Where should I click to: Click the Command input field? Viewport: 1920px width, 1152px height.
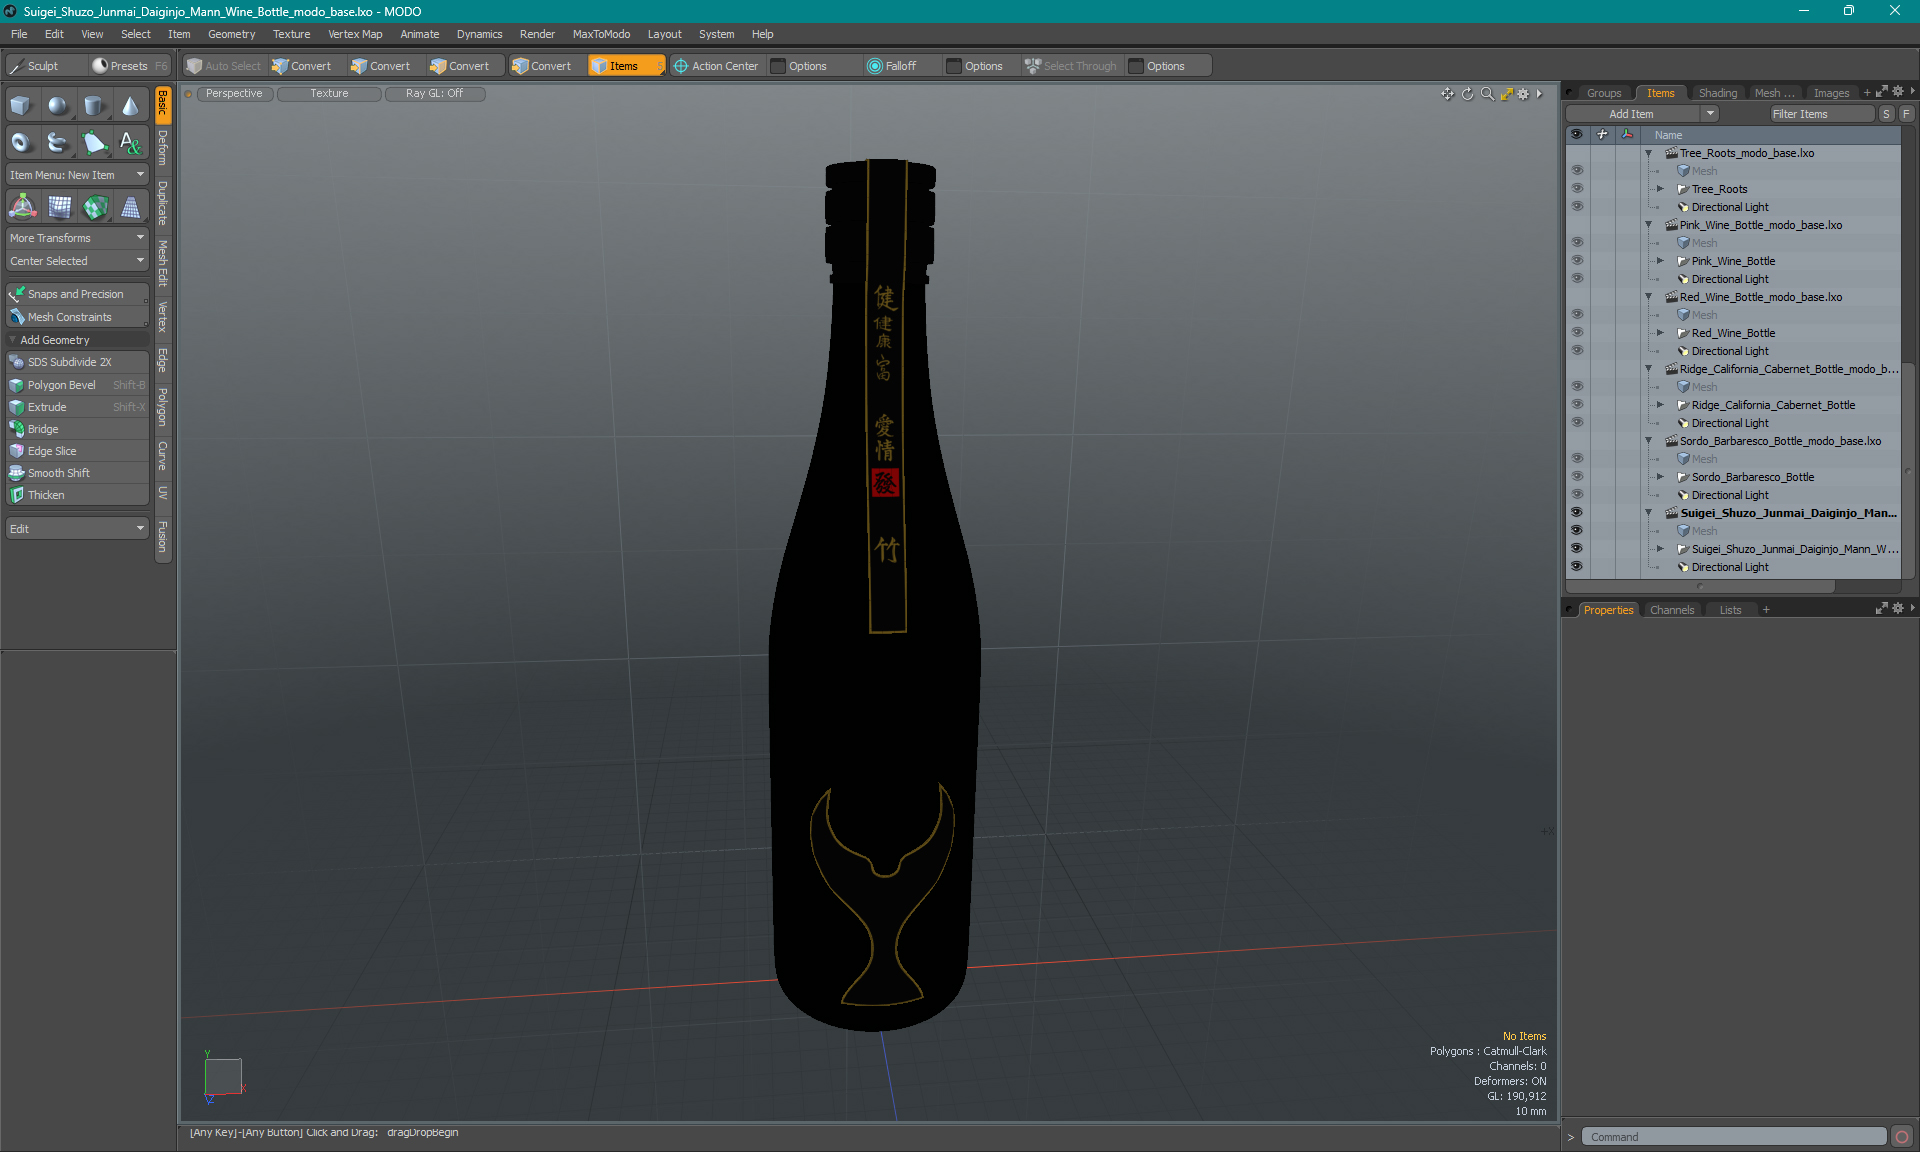1734,1137
